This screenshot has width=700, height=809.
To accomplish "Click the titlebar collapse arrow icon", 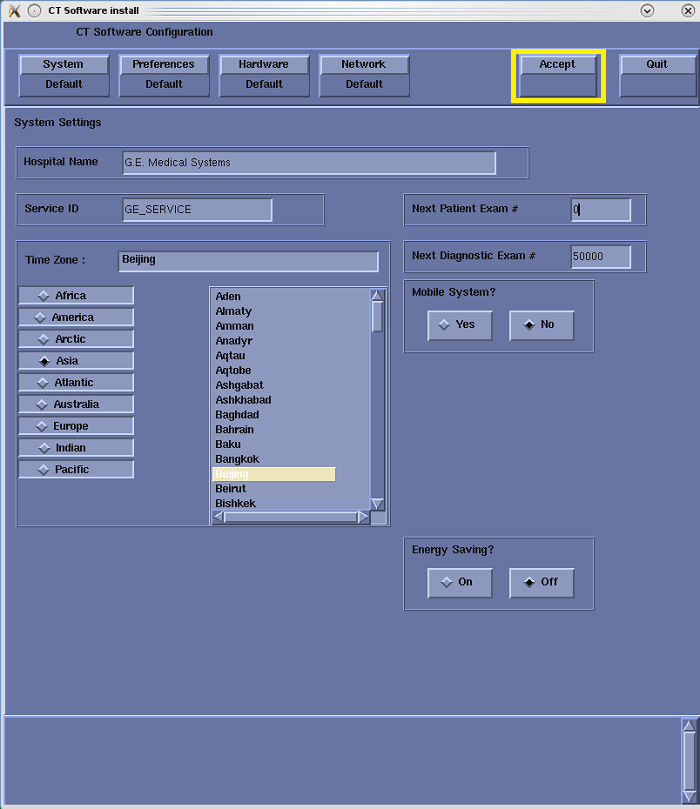I will 647,10.
